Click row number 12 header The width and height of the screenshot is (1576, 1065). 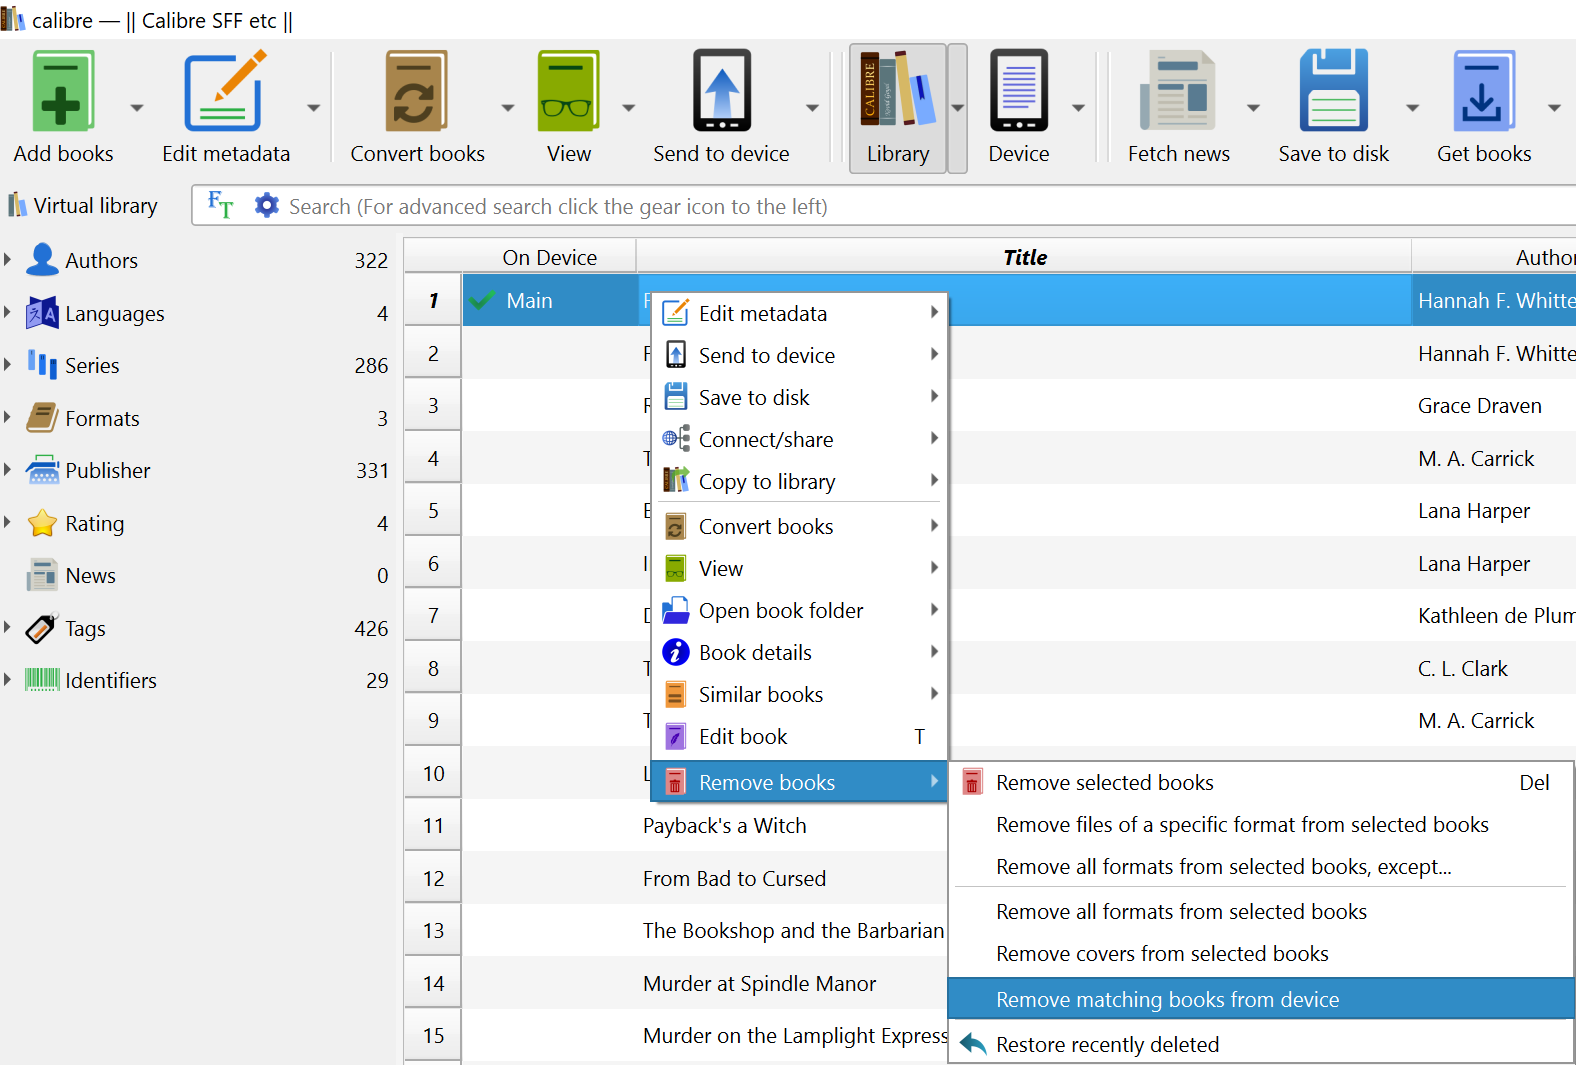[x=433, y=878]
